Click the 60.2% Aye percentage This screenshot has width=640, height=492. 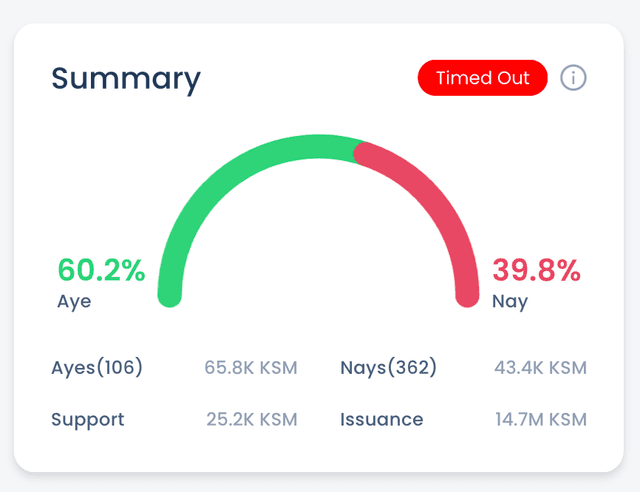(x=101, y=270)
